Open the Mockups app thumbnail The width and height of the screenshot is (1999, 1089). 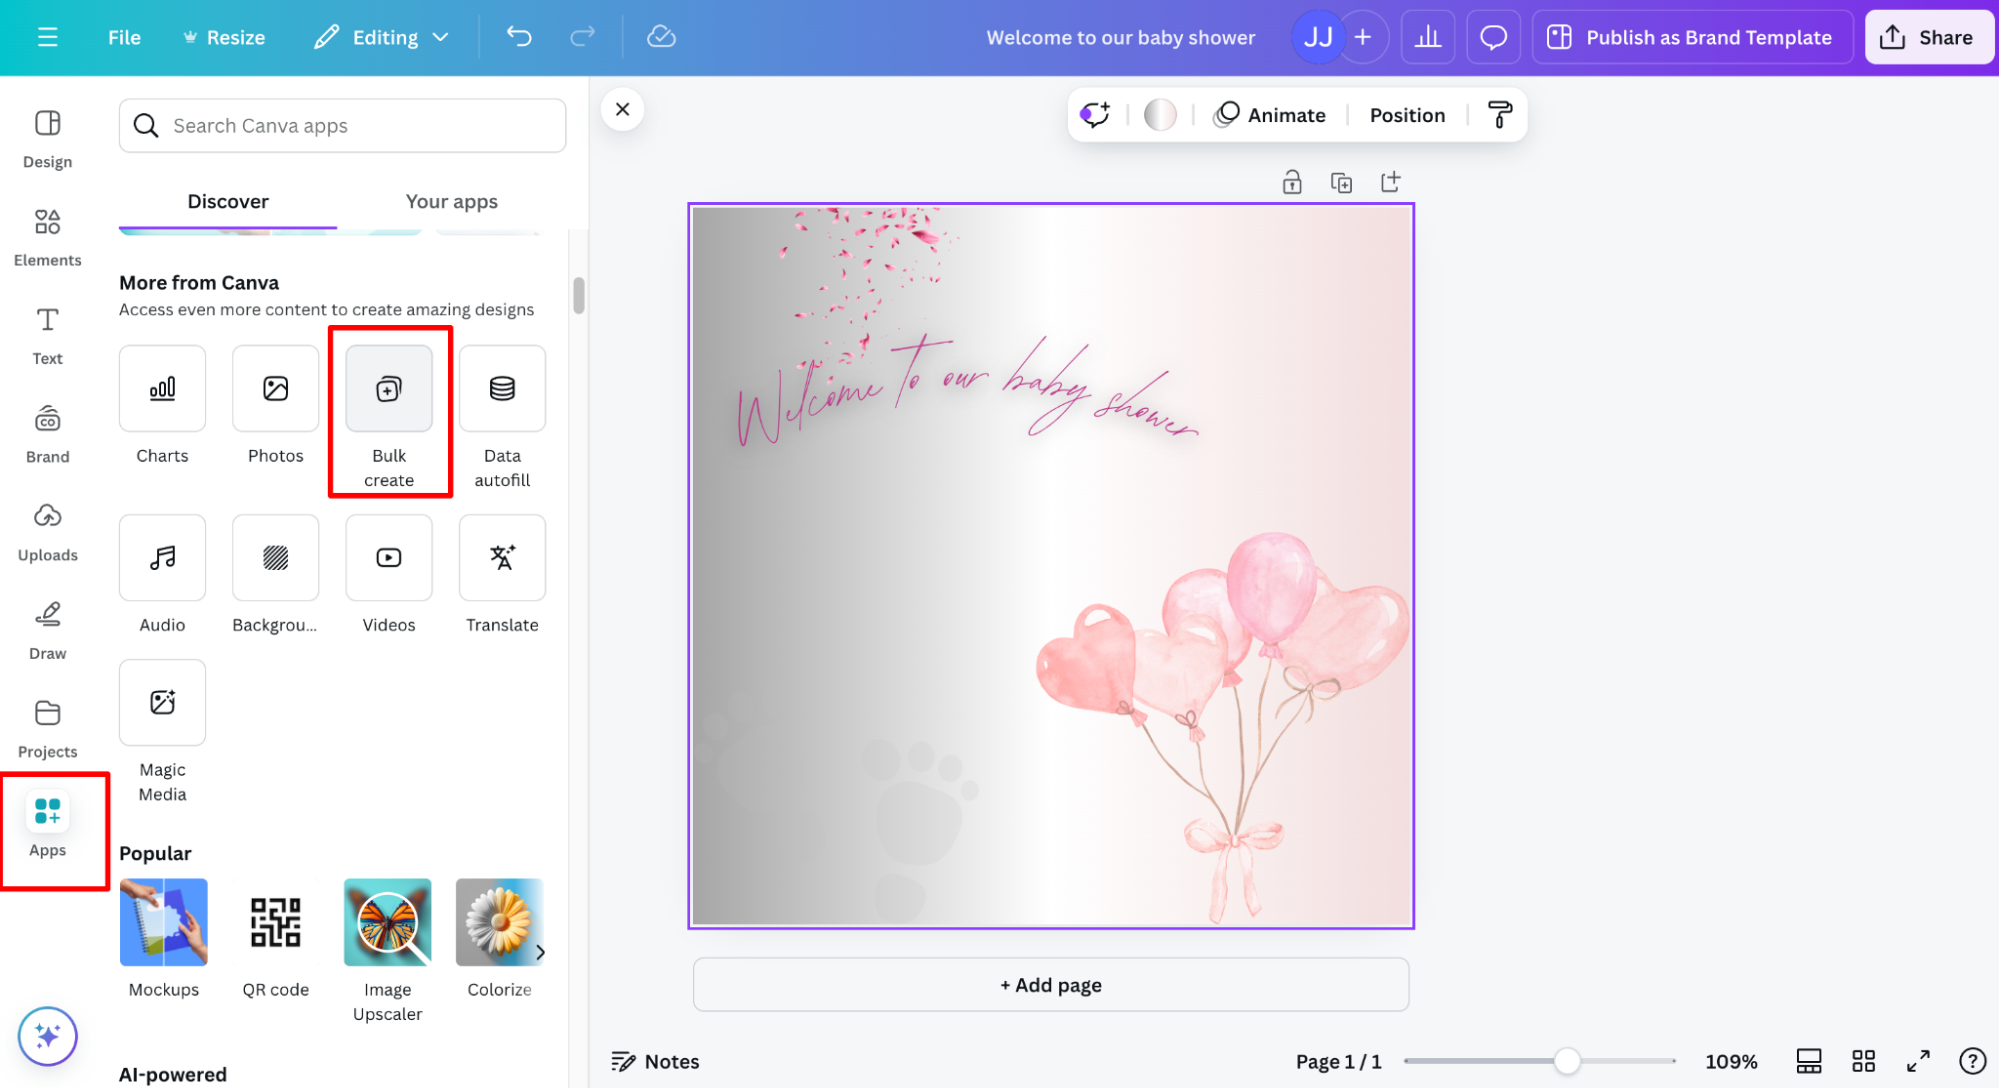163,922
